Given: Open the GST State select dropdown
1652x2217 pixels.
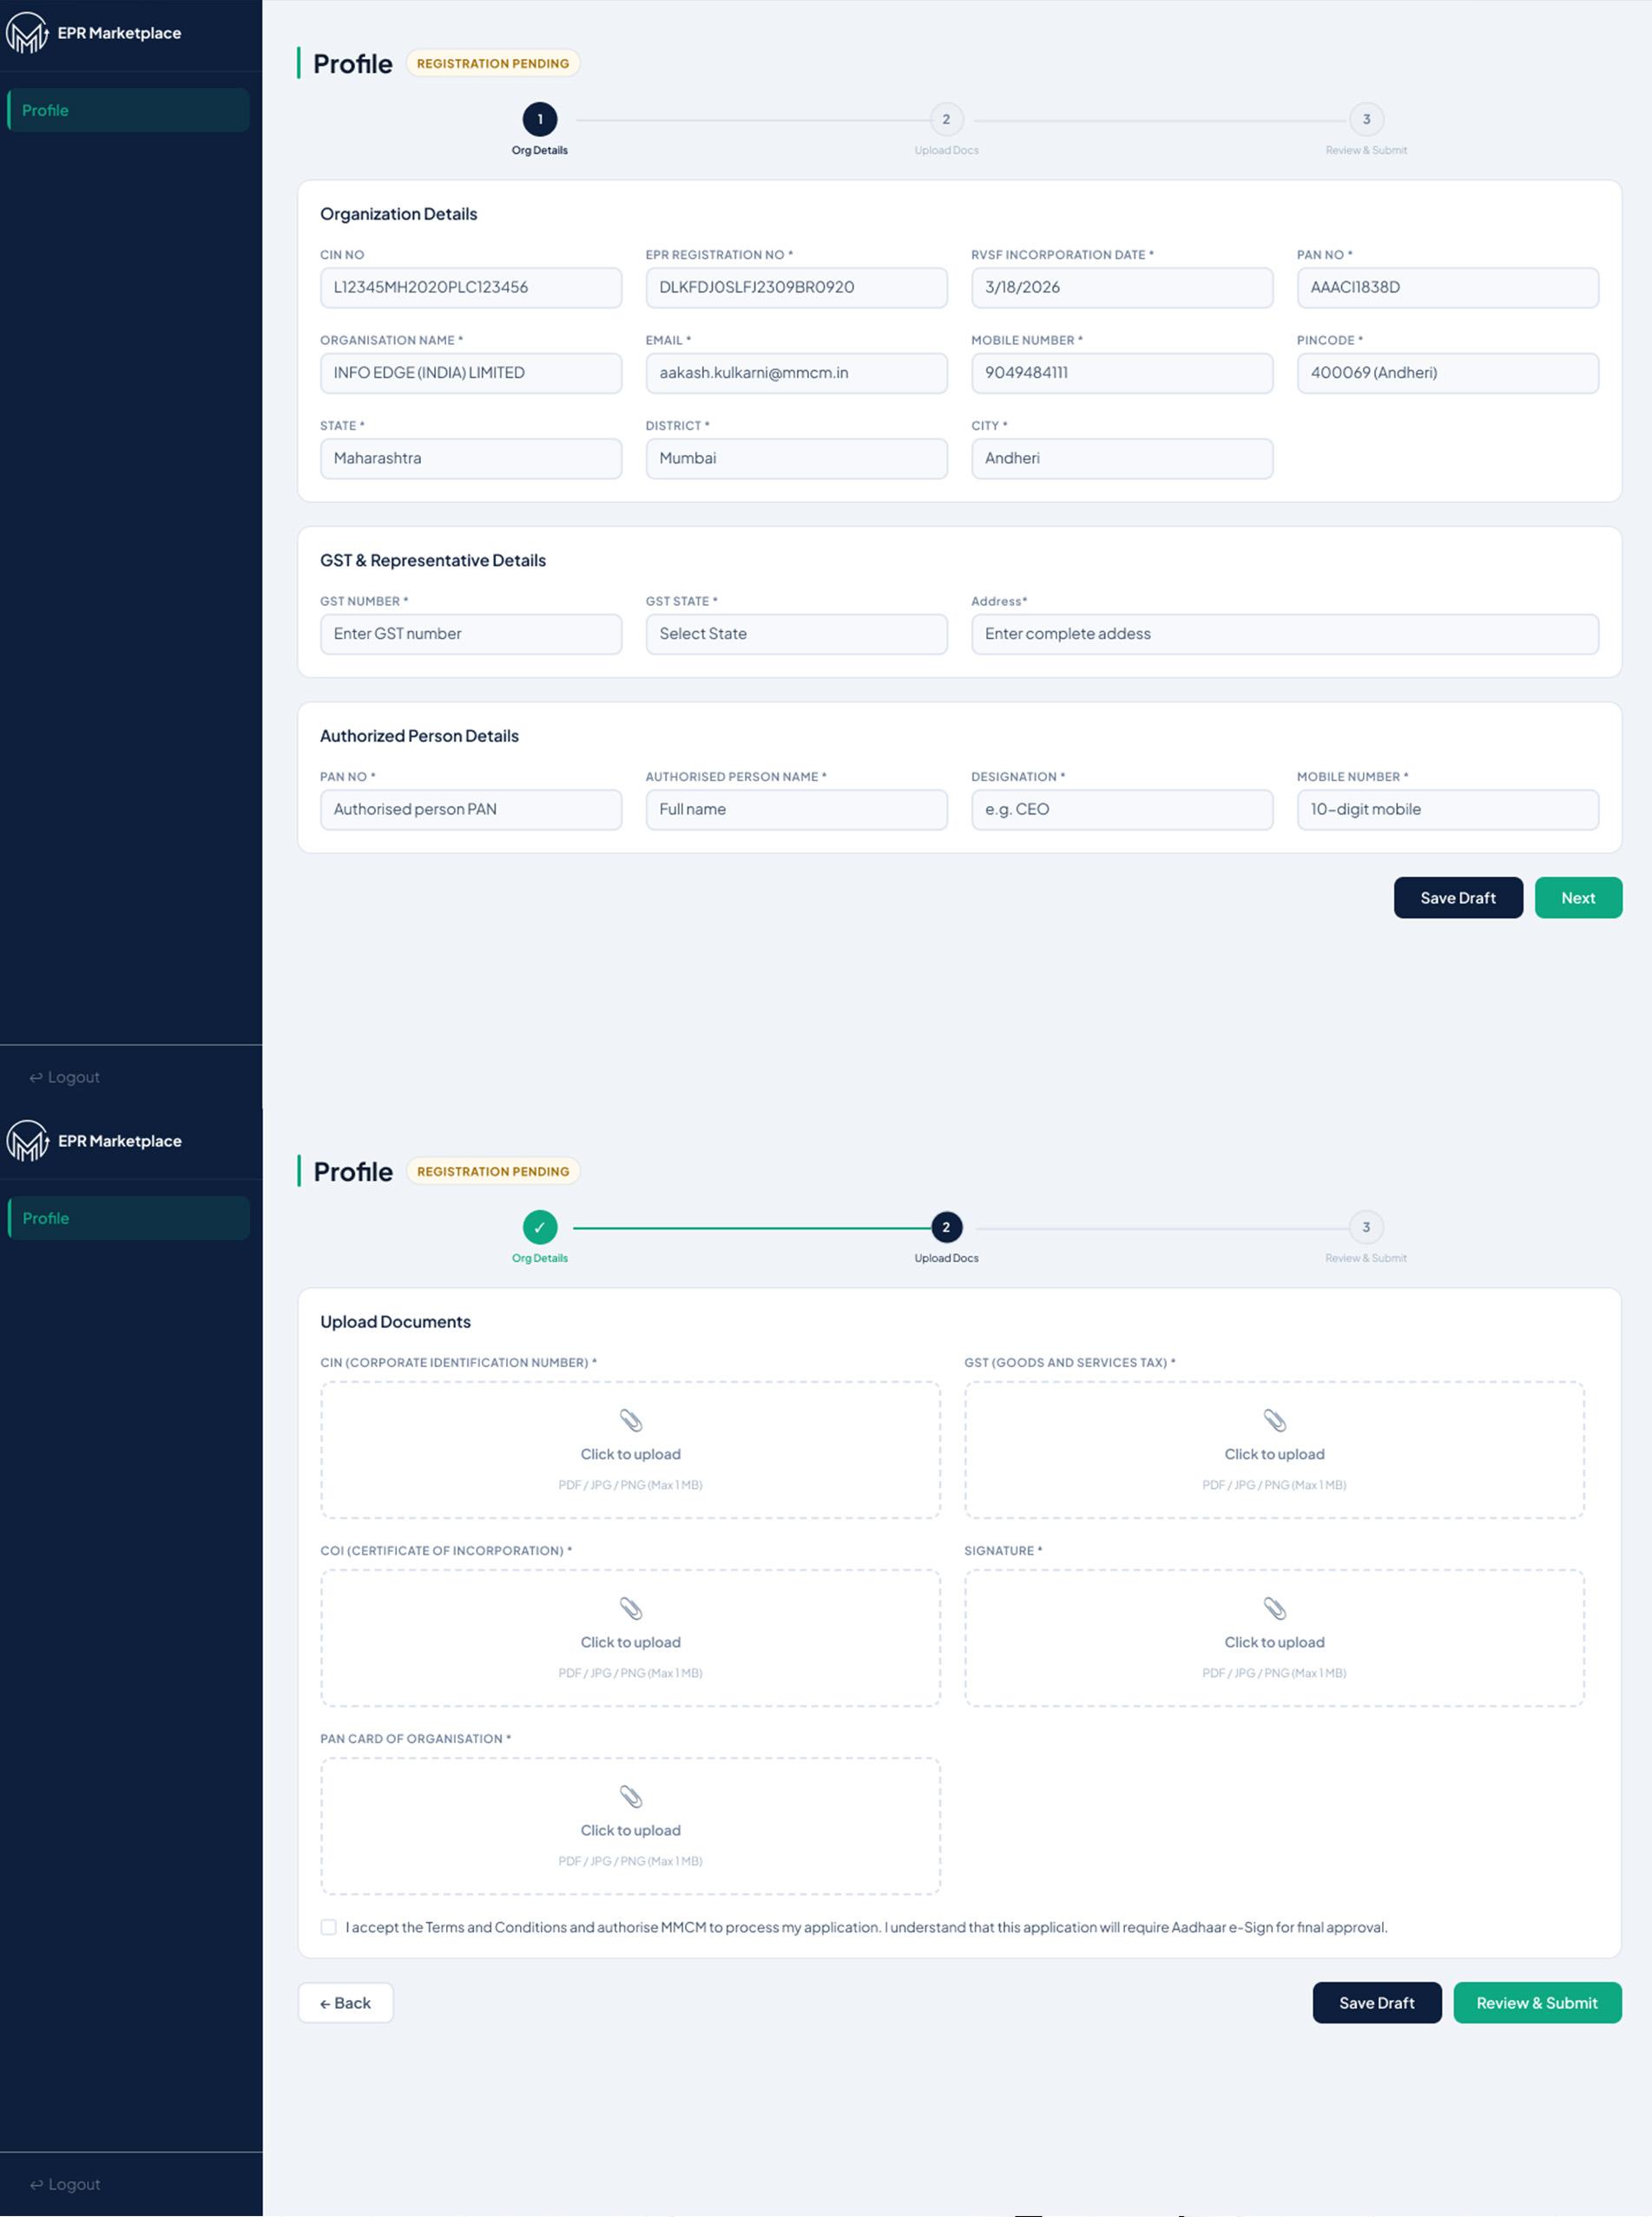Looking at the screenshot, I should [796, 634].
